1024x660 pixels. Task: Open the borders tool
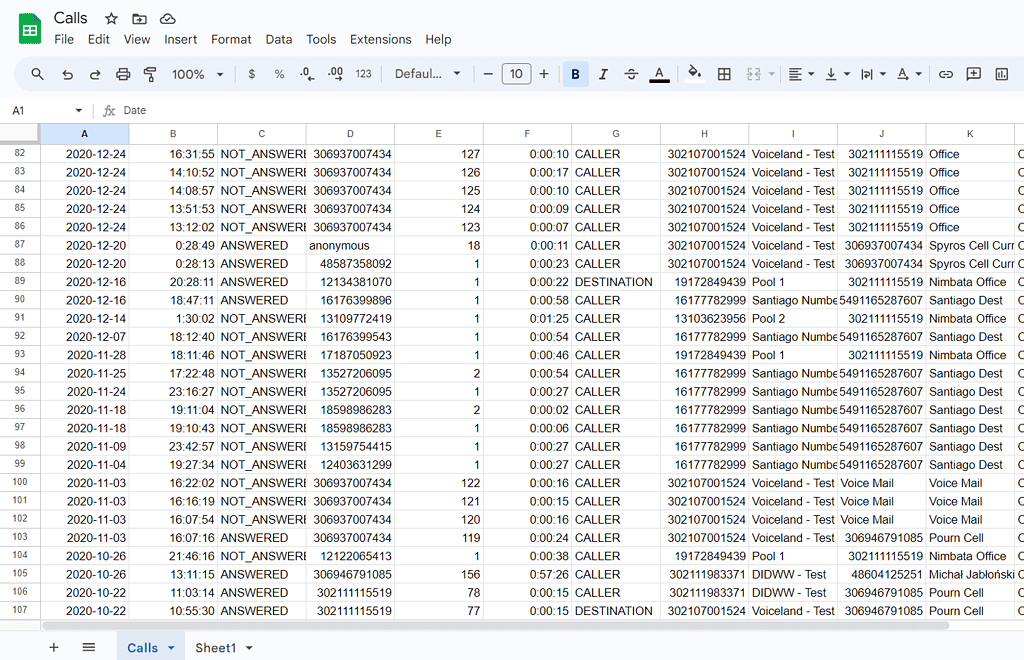tap(724, 74)
